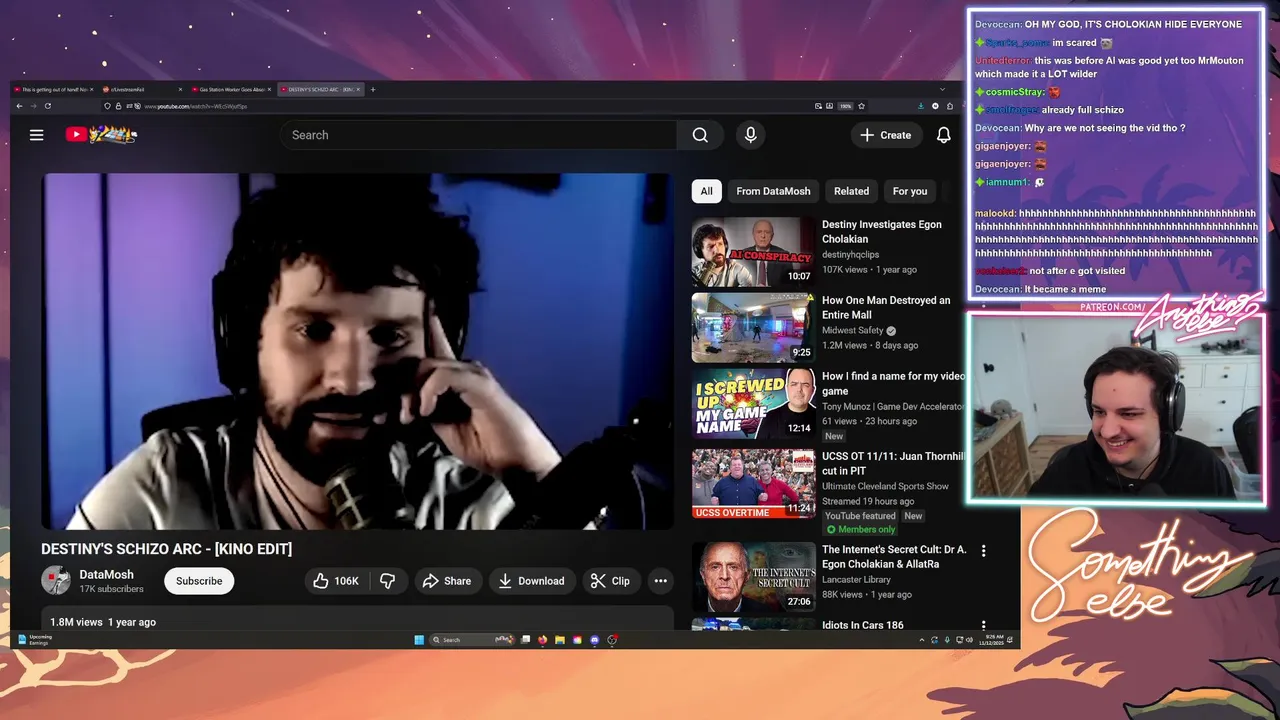Open the UCSS Overtime video thumbnail
The image size is (1280, 720).
coord(753,484)
